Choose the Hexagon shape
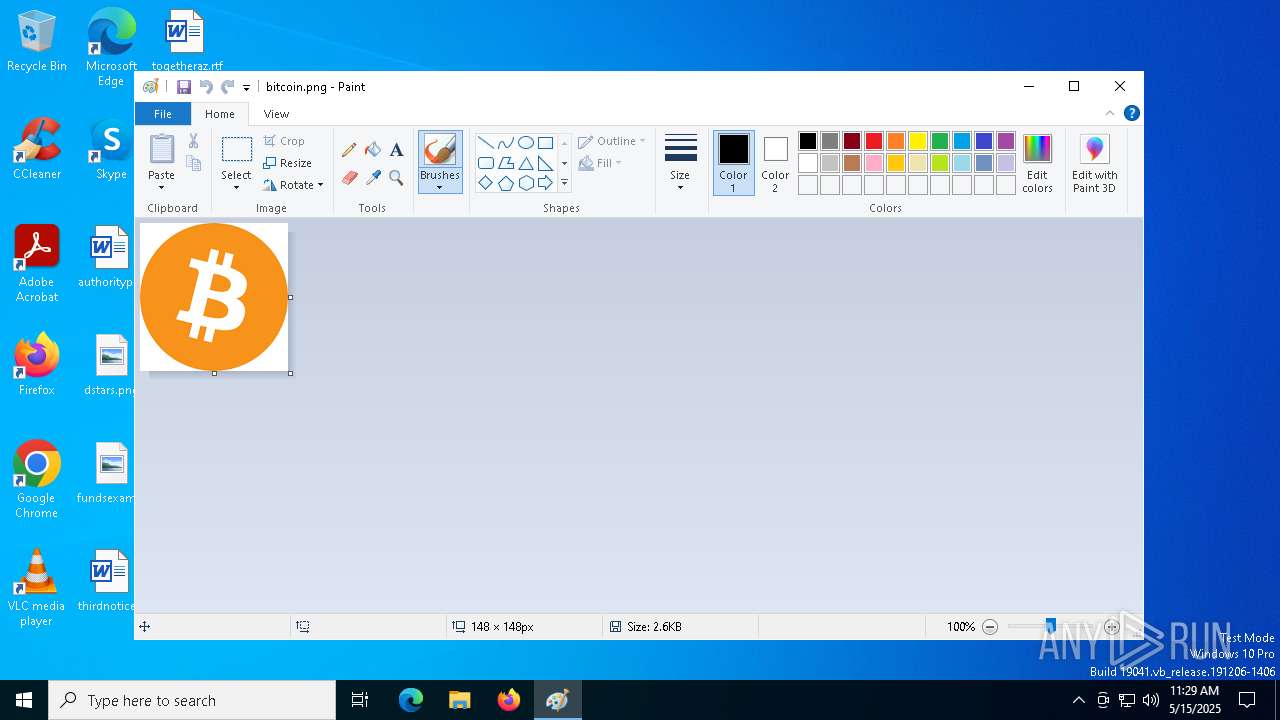This screenshot has width=1280, height=720. 525,183
